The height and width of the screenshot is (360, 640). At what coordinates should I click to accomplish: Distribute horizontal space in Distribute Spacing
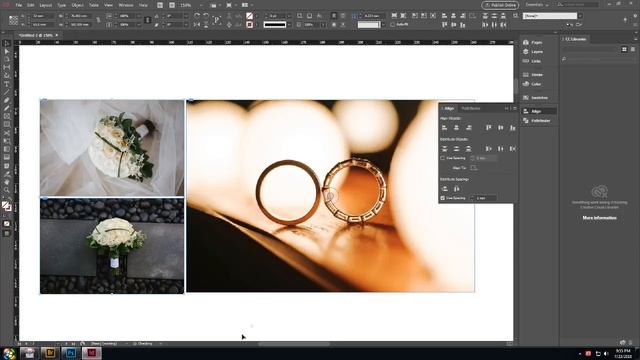click(x=456, y=189)
